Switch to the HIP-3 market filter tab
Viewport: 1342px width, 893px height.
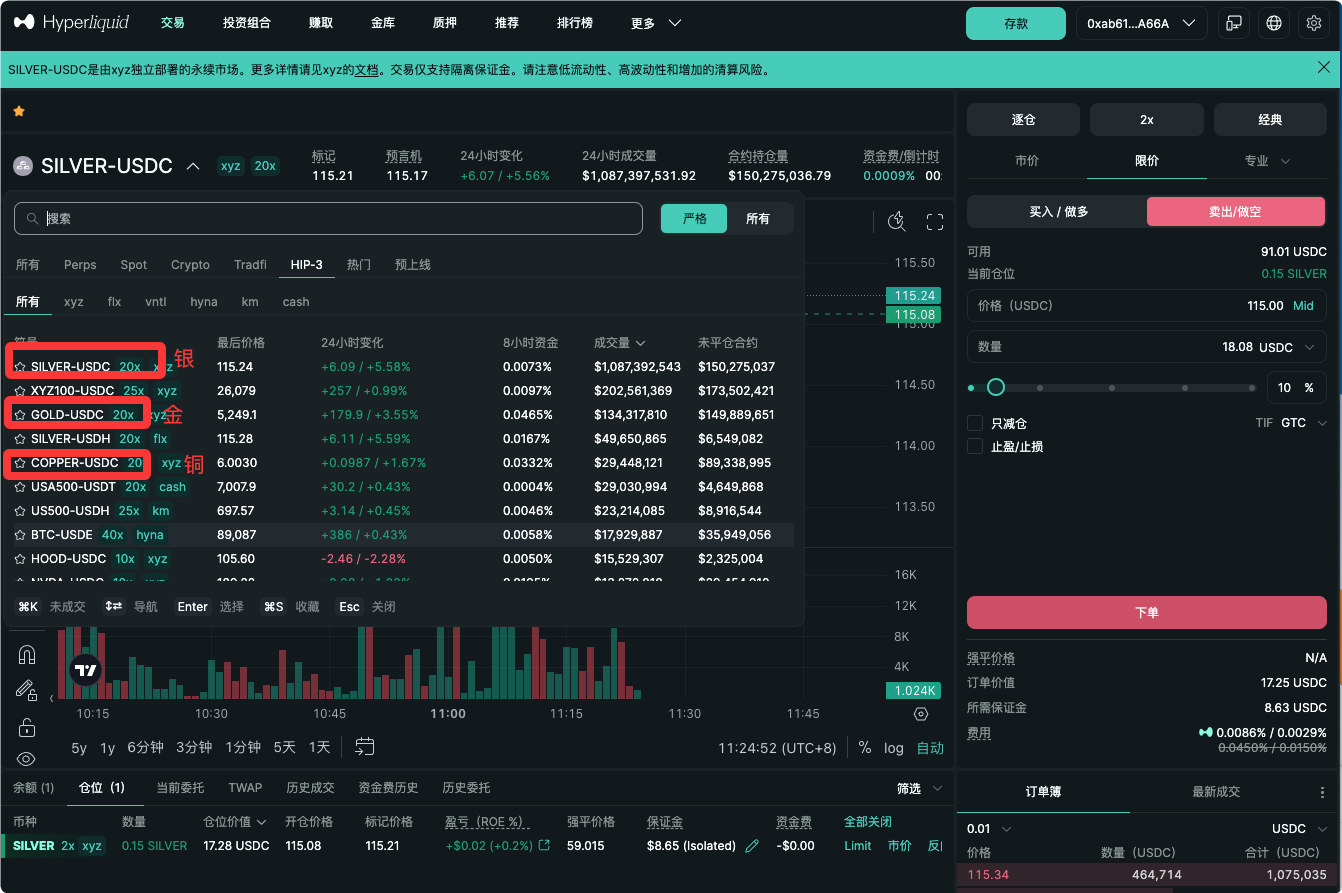303,264
